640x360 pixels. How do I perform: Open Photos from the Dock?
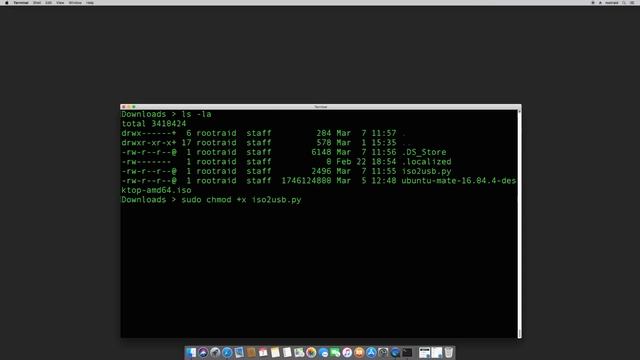[311, 352]
